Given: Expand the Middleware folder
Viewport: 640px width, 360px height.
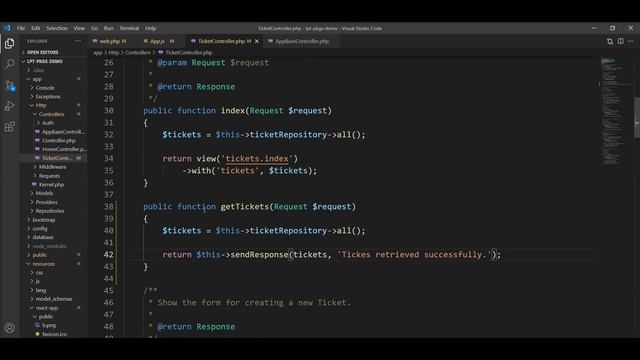Looking at the screenshot, I should pyautogui.click(x=52, y=167).
